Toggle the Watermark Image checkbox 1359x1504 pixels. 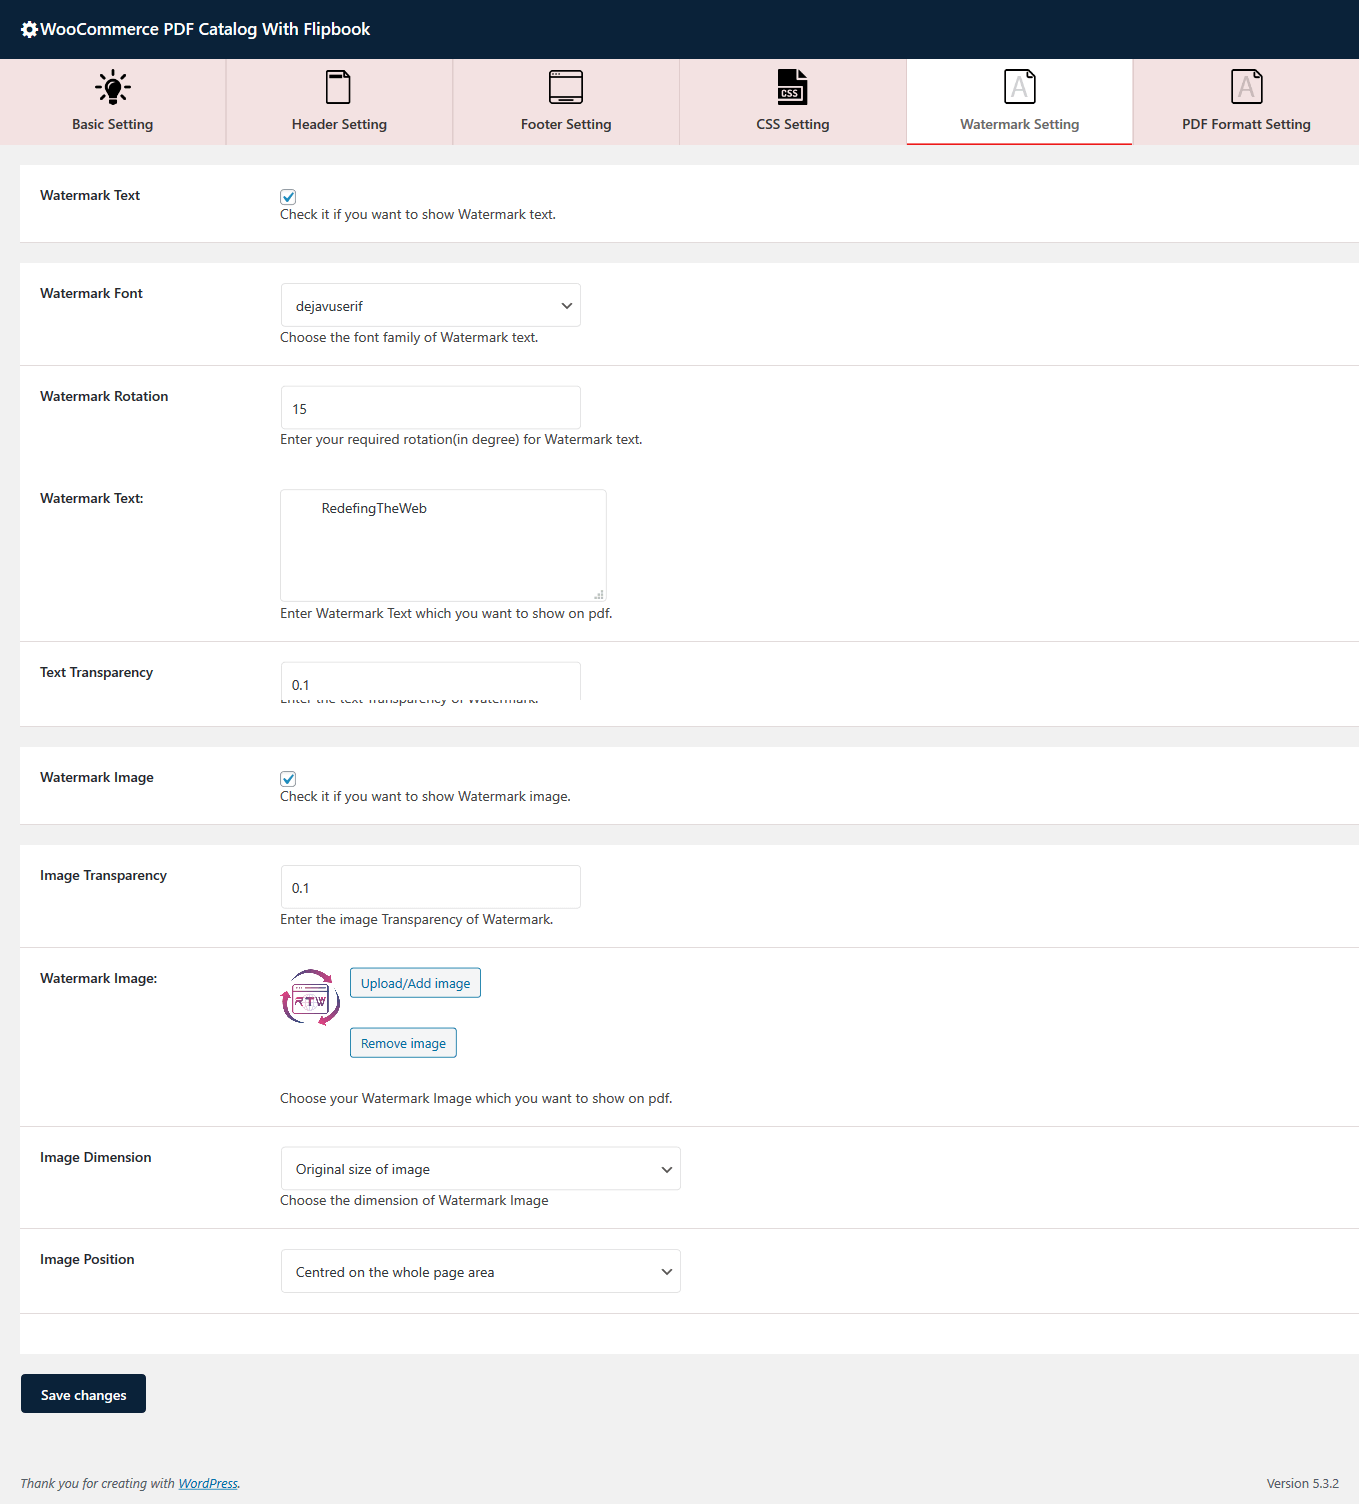click(x=288, y=779)
